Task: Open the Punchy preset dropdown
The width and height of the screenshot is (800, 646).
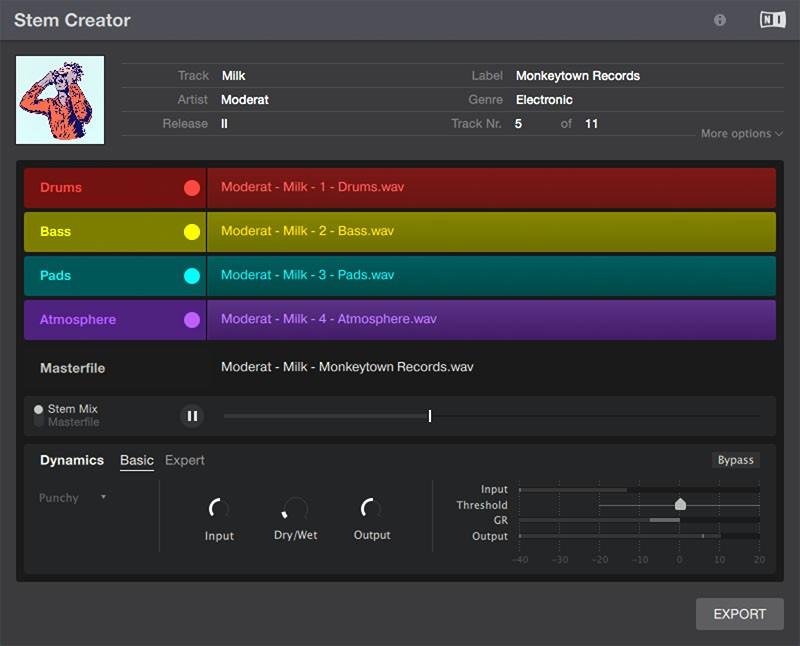Action: coord(72,498)
